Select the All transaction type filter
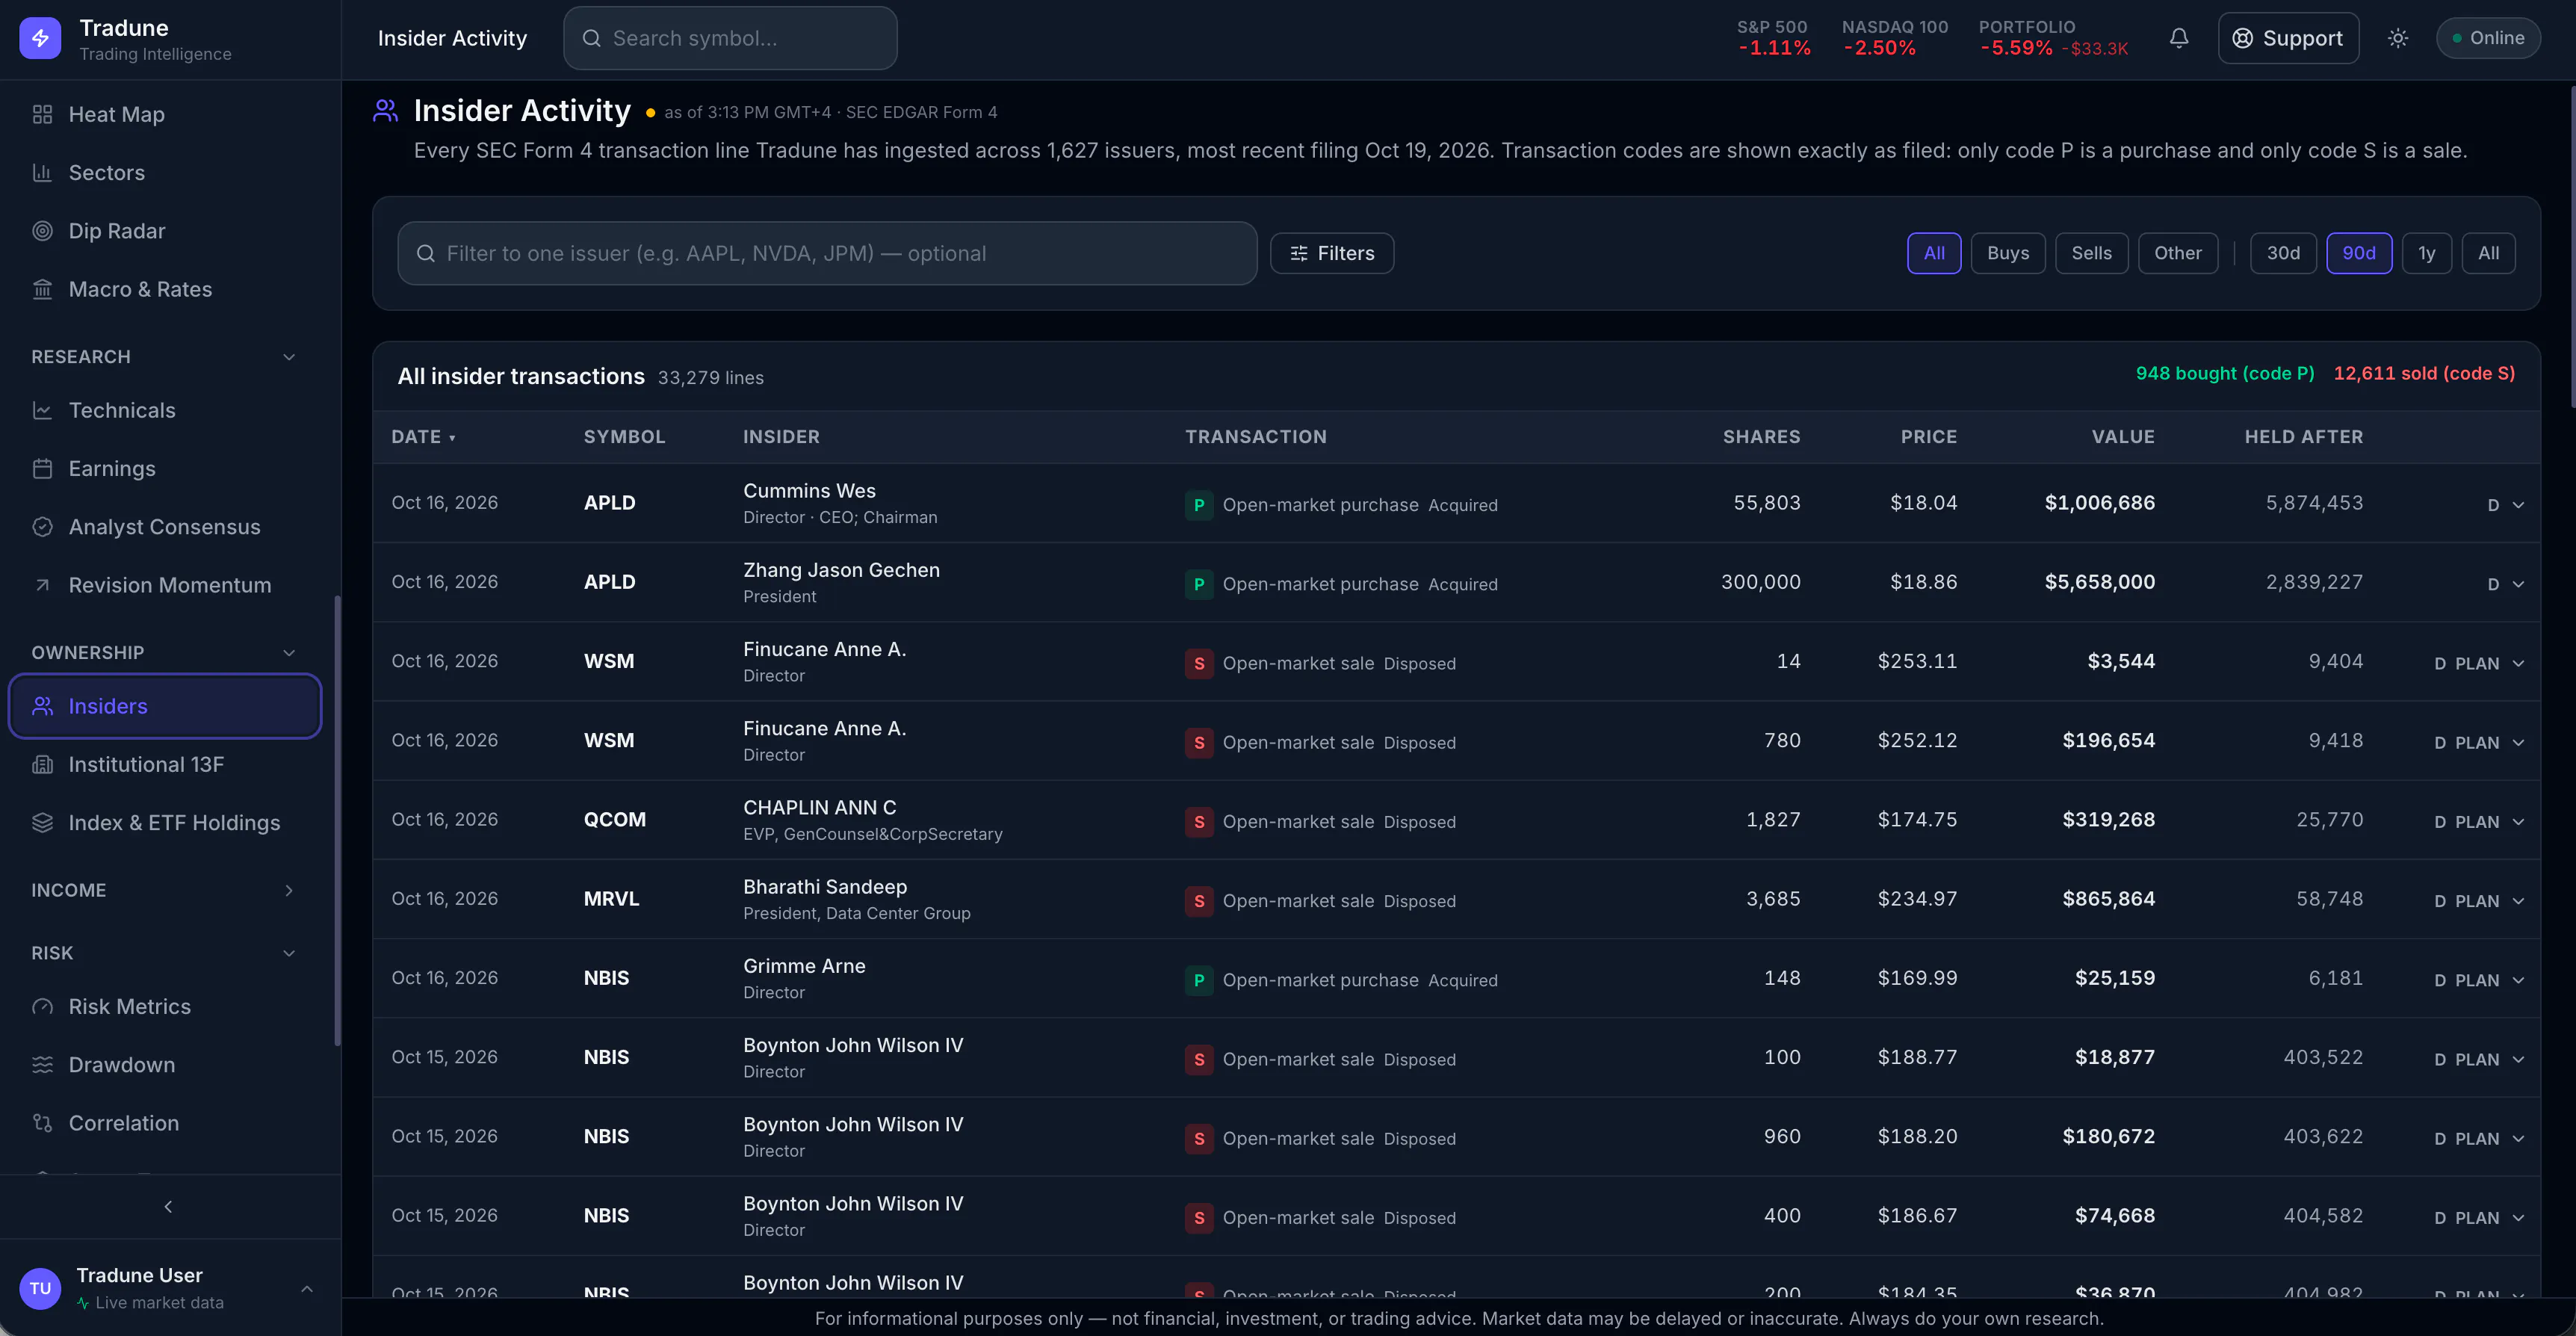 pyautogui.click(x=1934, y=253)
